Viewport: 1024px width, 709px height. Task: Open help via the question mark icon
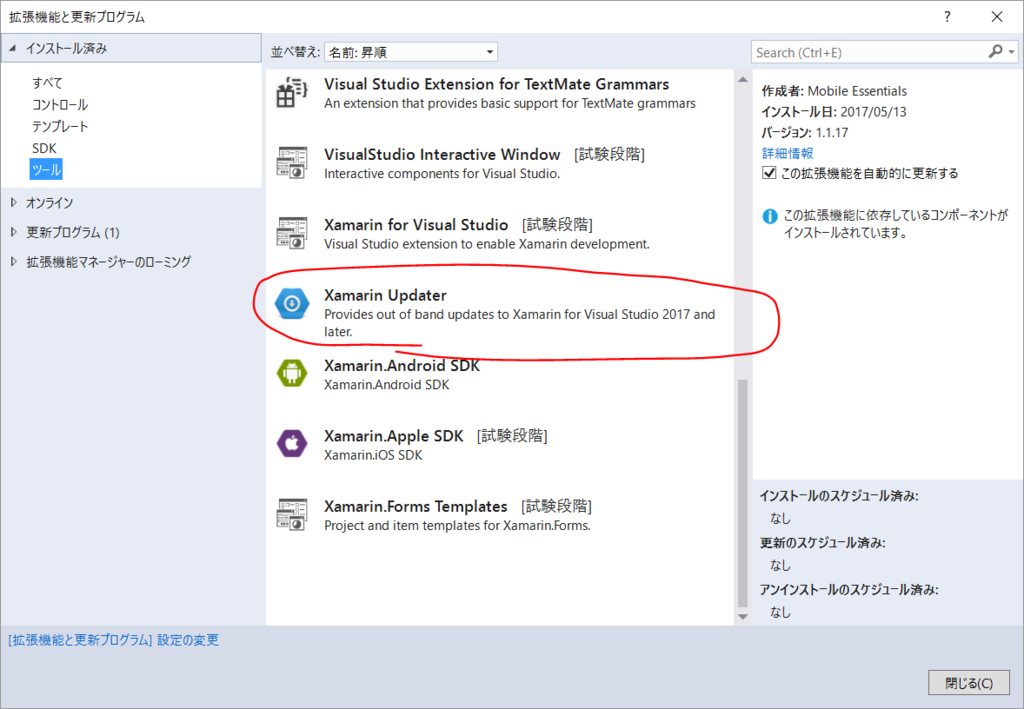pos(947,17)
